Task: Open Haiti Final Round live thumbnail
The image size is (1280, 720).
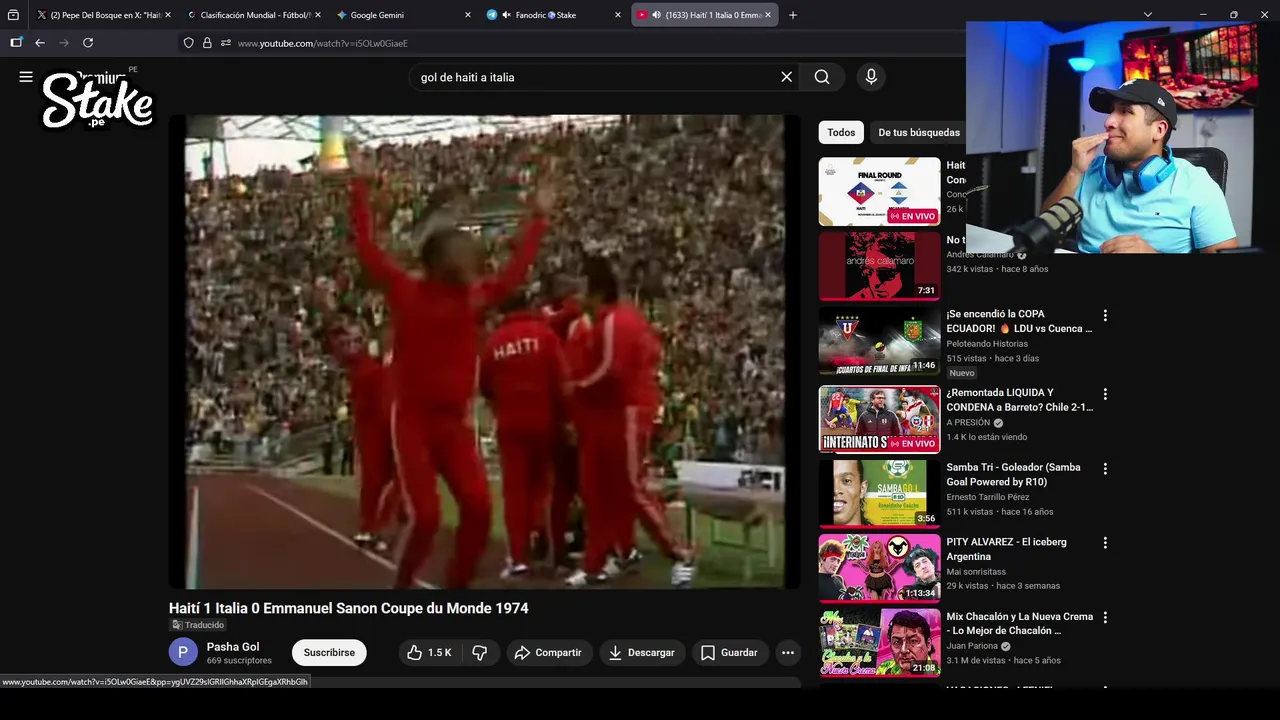Action: point(880,192)
